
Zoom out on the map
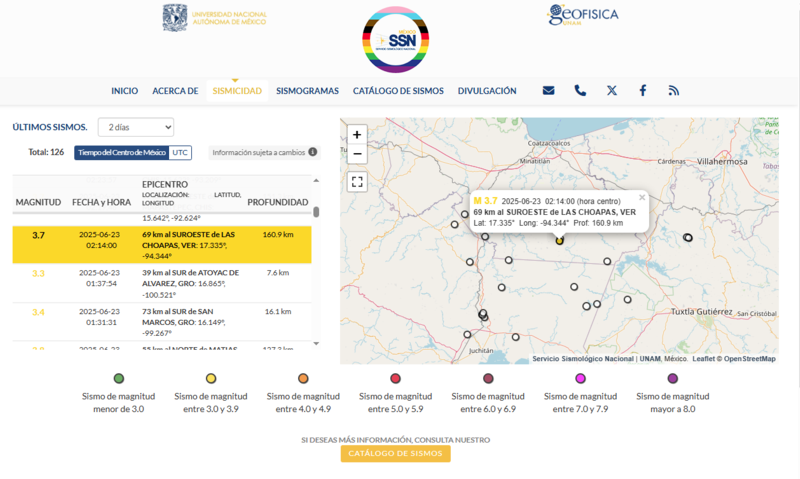point(357,154)
